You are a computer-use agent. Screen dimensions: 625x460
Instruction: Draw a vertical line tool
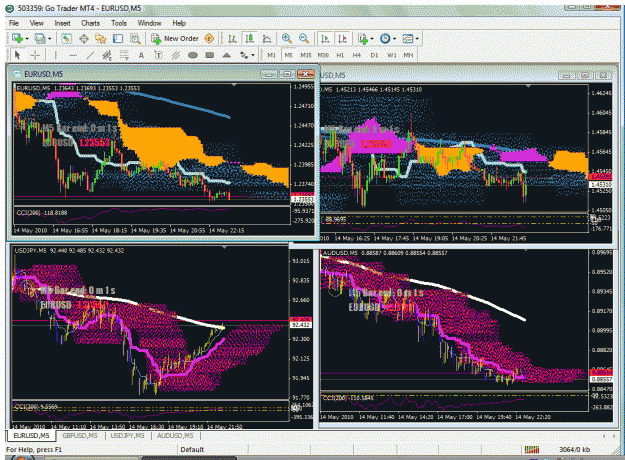(x=55, y=55)
